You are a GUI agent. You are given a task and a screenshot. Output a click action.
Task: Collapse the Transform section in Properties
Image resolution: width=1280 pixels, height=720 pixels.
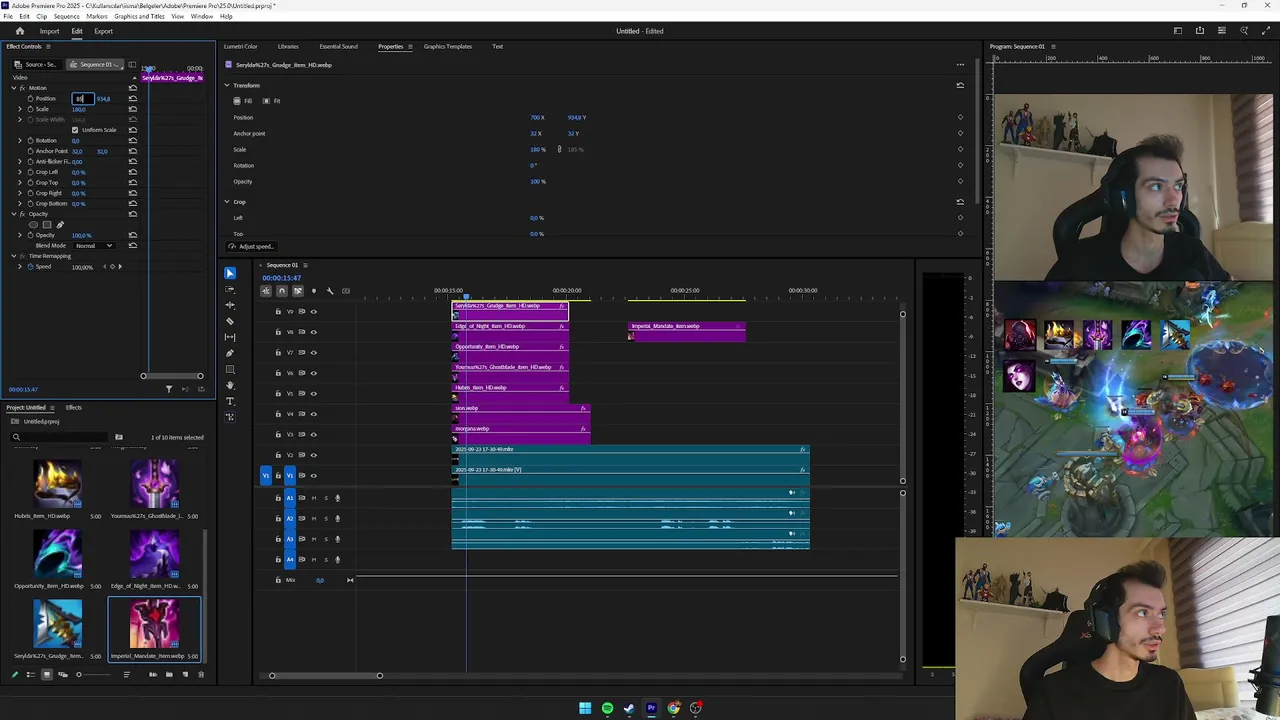pos(227,85)
